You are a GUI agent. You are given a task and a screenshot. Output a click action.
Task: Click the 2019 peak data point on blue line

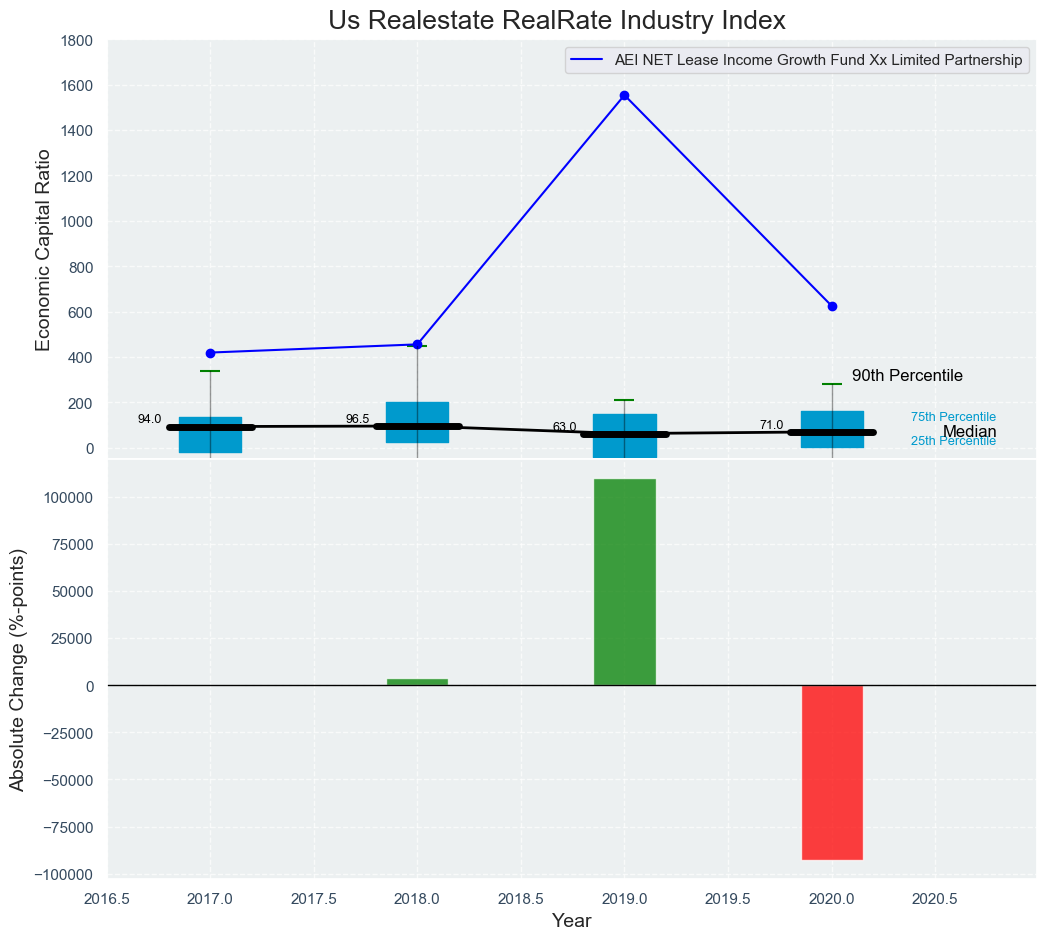(624, 96)
